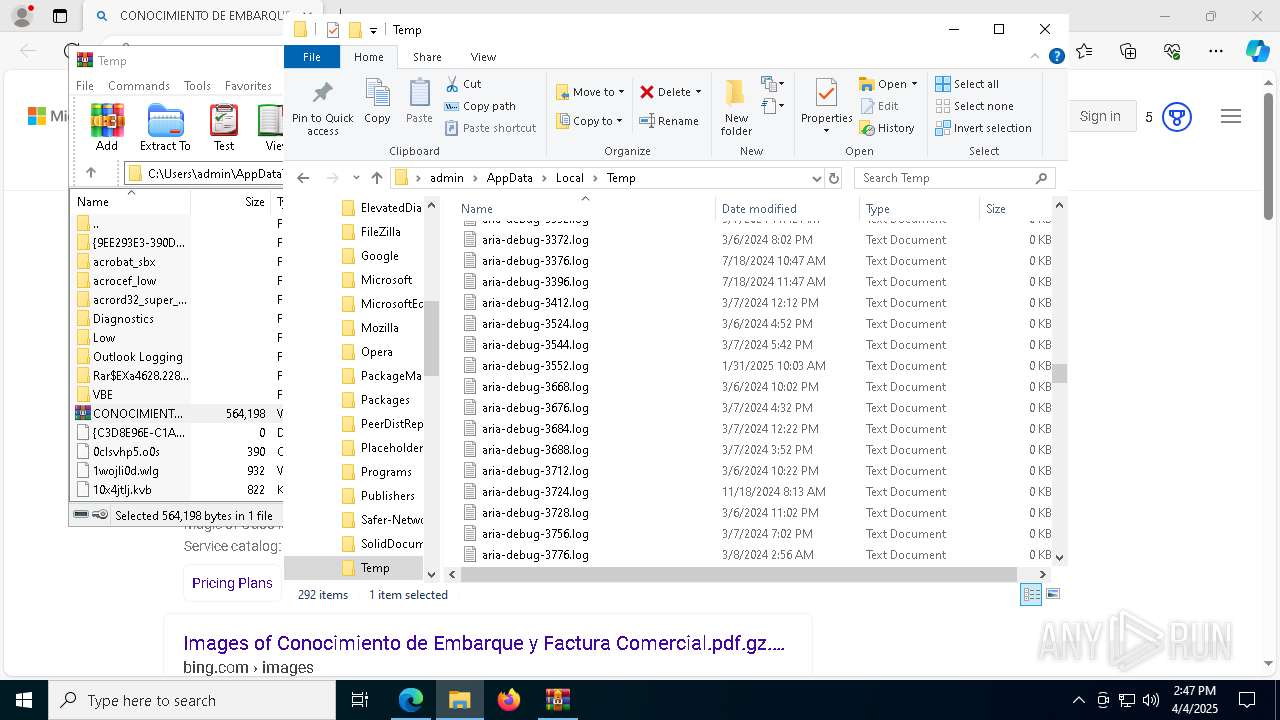Switch to Details view icon in status bar
This screenshot has width=1280, height=720.
pyautogui.click(x=1031, y=594)
